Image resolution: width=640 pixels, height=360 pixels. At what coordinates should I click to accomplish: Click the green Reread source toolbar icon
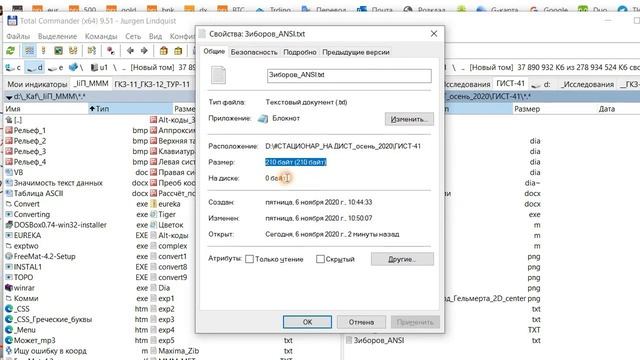tap(10, 51)
